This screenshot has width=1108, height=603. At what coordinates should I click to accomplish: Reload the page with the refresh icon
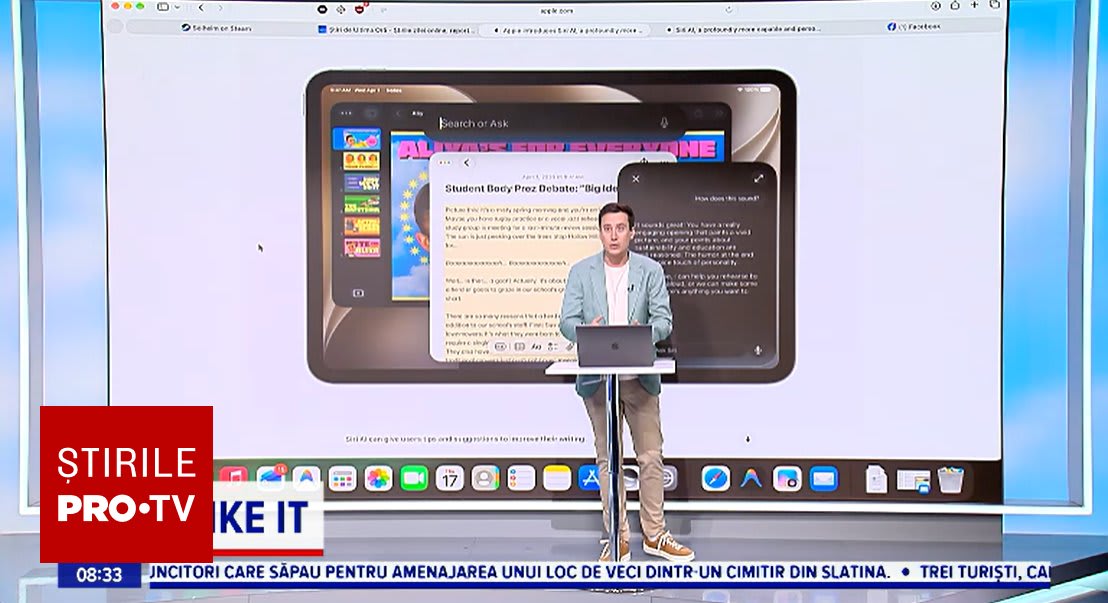pos(729,10)
